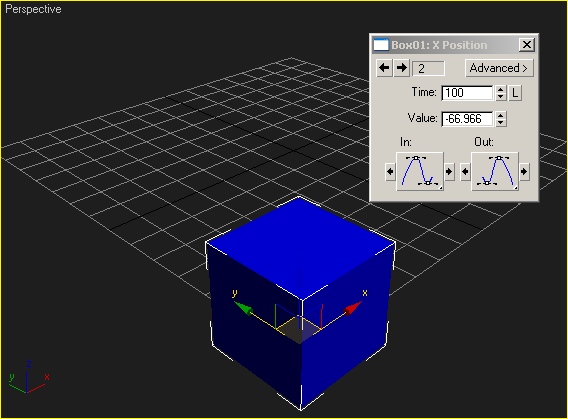
Task: Click the key number field showing 2
Action: [429, 68]
